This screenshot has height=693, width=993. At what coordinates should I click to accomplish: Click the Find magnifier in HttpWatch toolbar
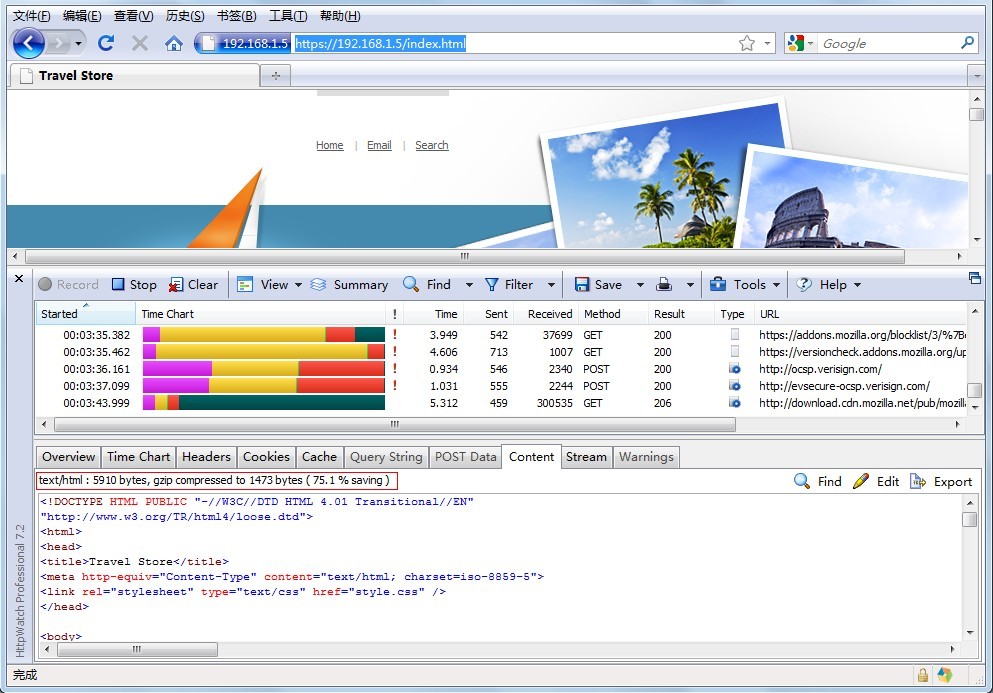coord(412,285)
